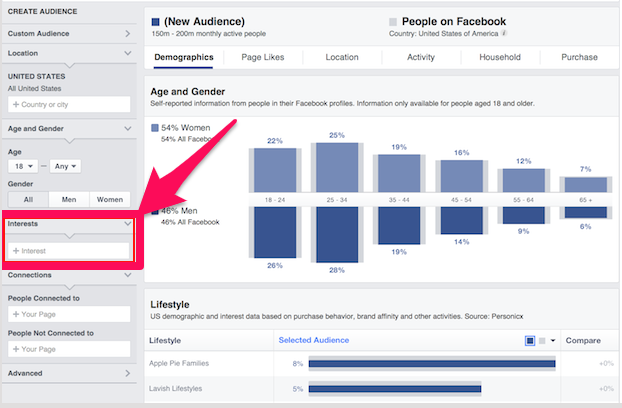Open the Location tab

[342, 57]
